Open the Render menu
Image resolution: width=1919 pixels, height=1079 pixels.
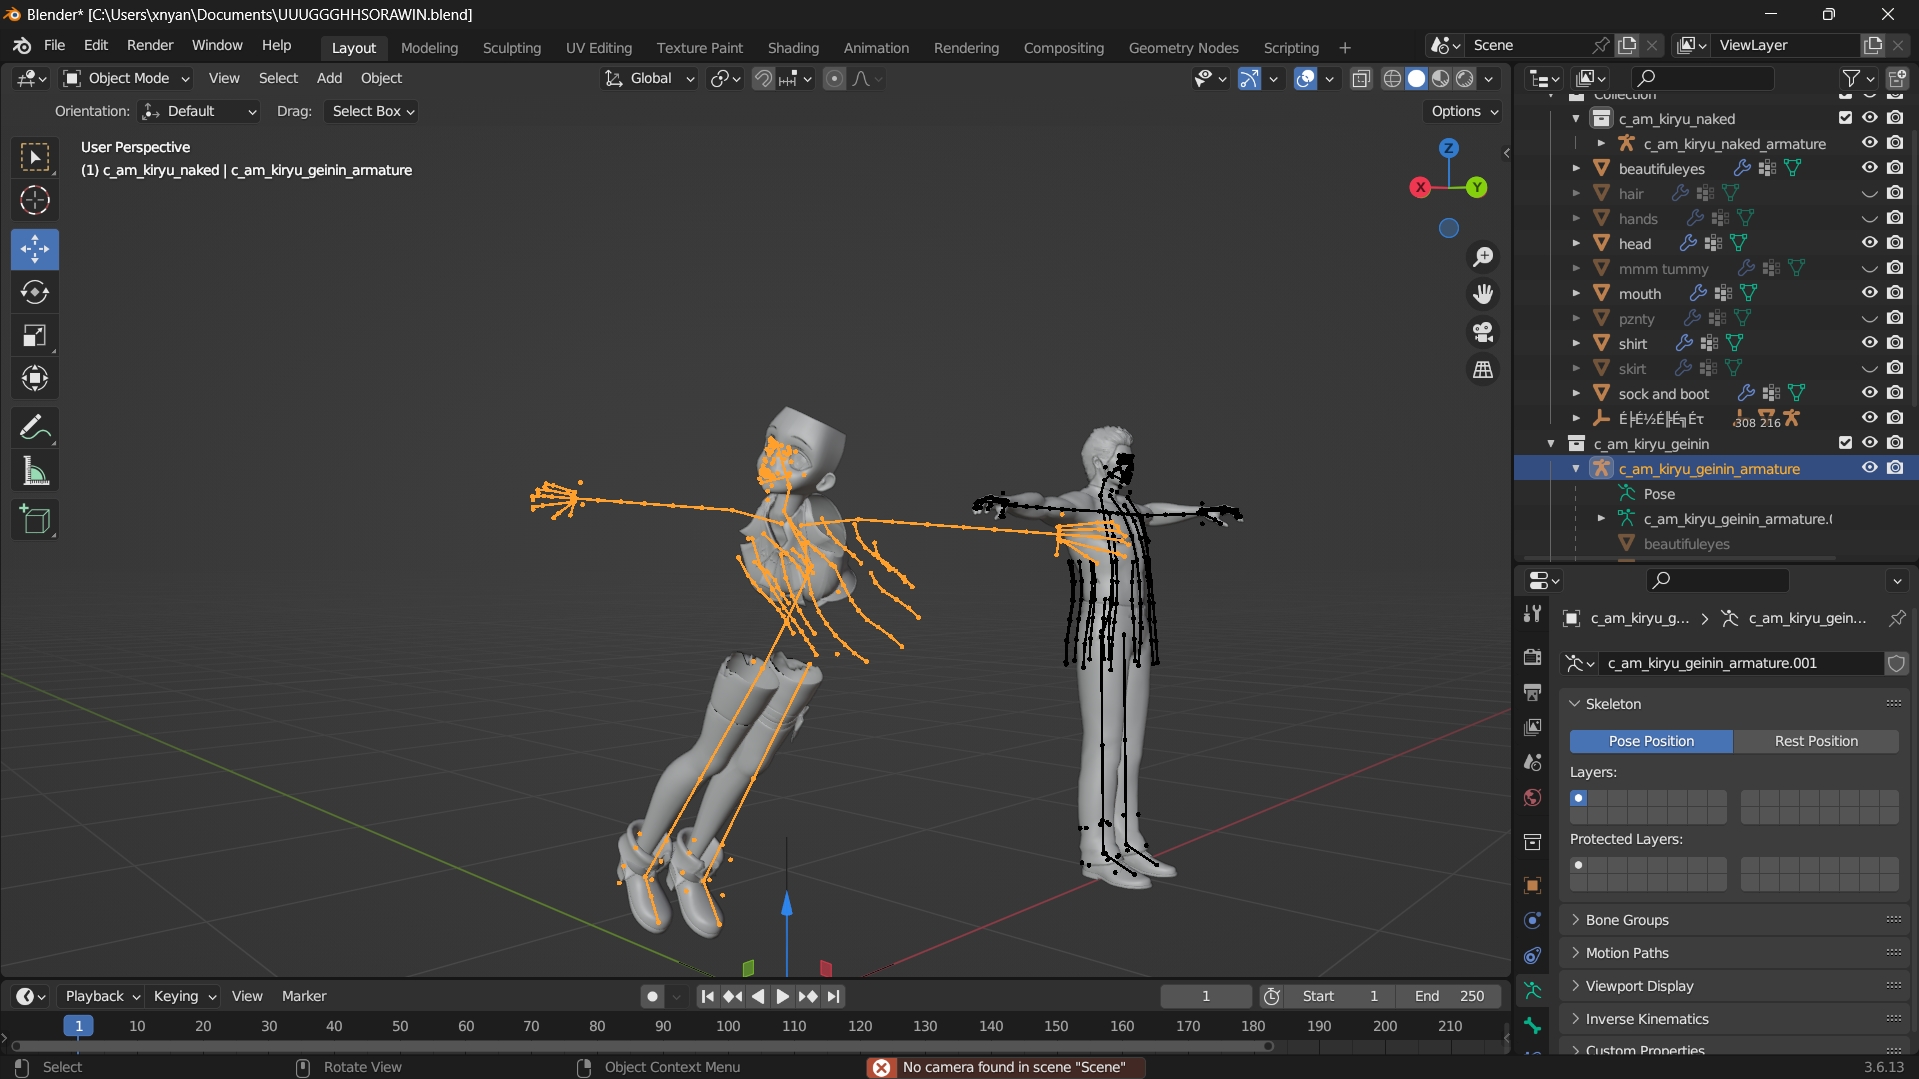point(150,45)
